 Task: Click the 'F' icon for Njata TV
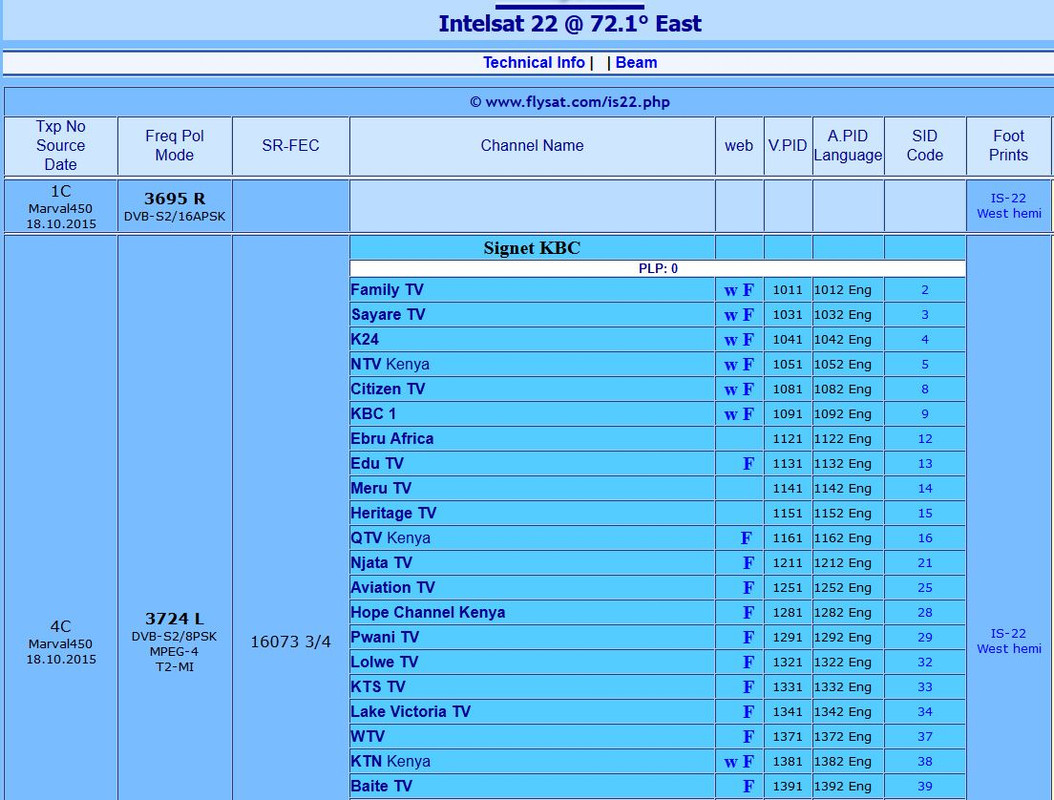[748, 564]
